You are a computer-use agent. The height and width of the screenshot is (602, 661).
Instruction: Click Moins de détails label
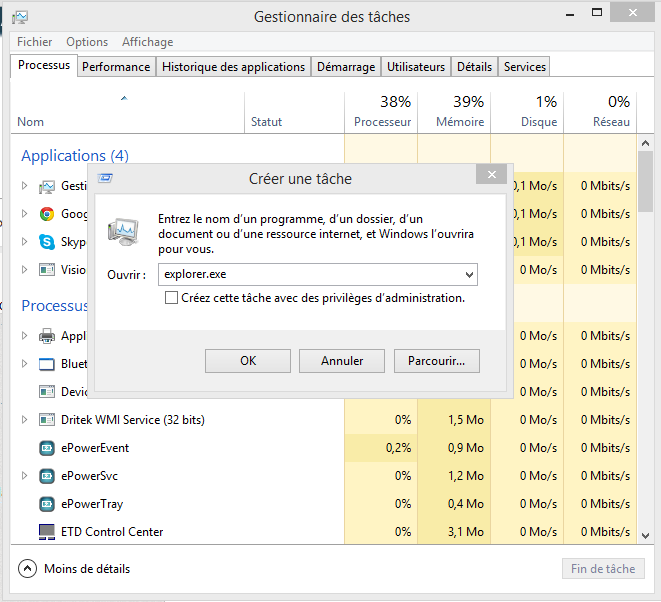click(87, 569)
